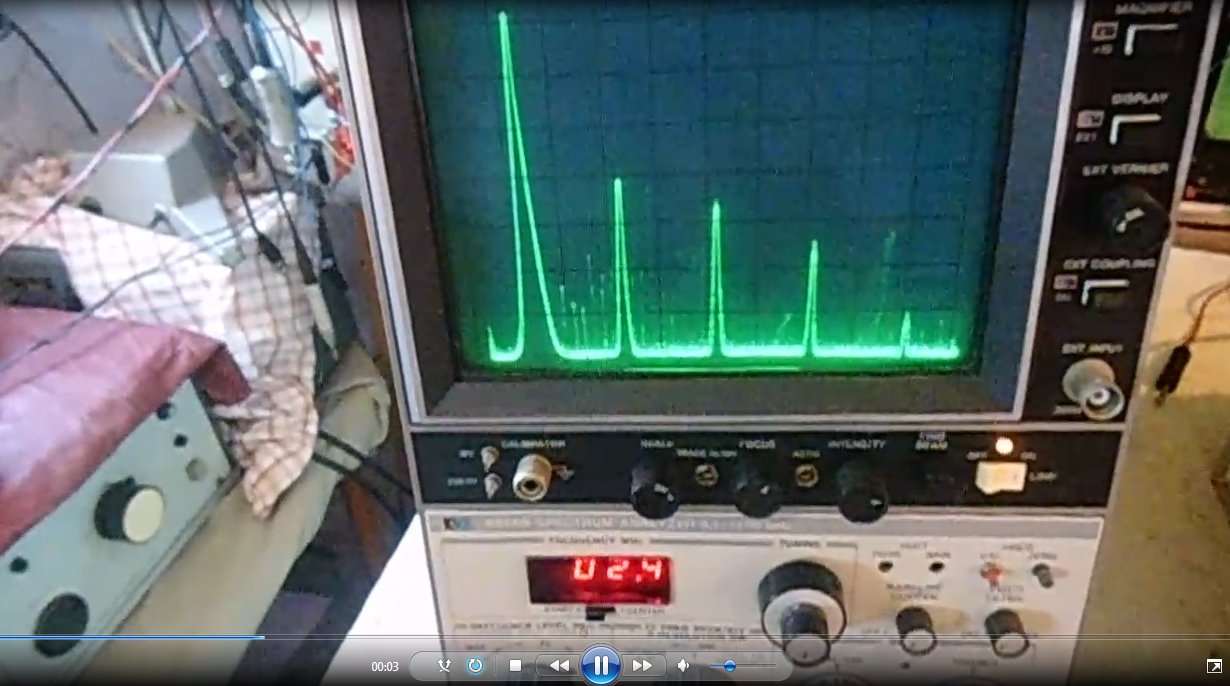Mute the player sound
Viewport: 1230px width, 686px height.
pyautogui.click(x=684, y=665)
